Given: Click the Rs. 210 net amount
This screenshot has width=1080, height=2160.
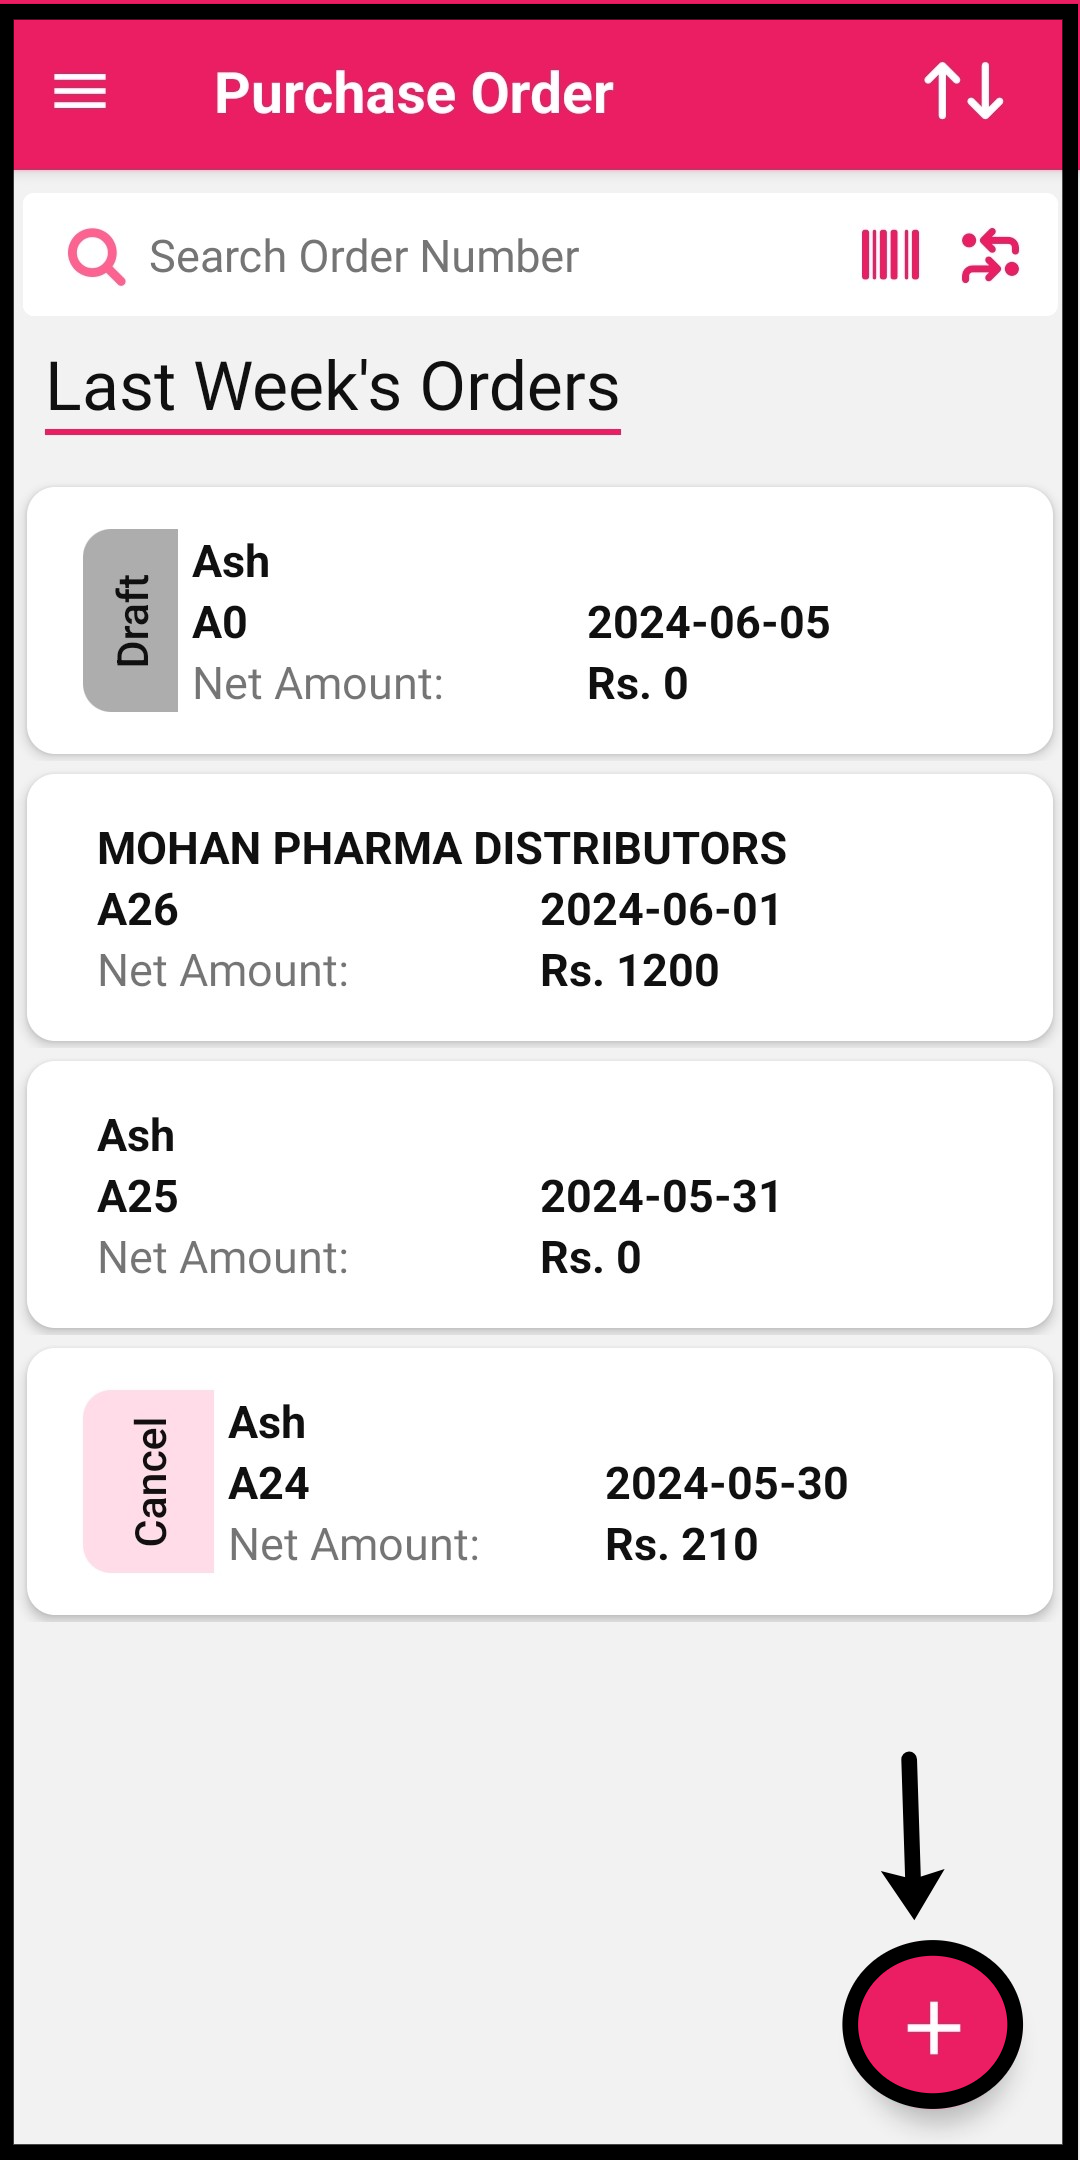Looking at the screenshot, I should click(681, 1545).
